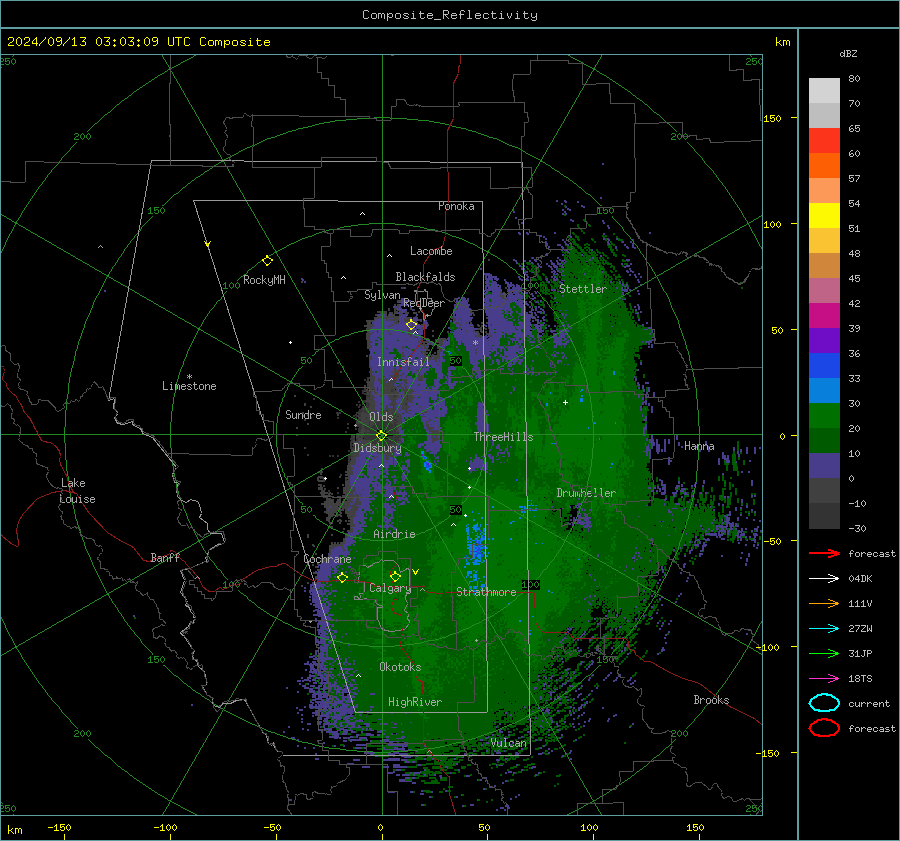Click the dBZ legend heading
Viewport: 900px width, 841px height.
pos(848,53)
